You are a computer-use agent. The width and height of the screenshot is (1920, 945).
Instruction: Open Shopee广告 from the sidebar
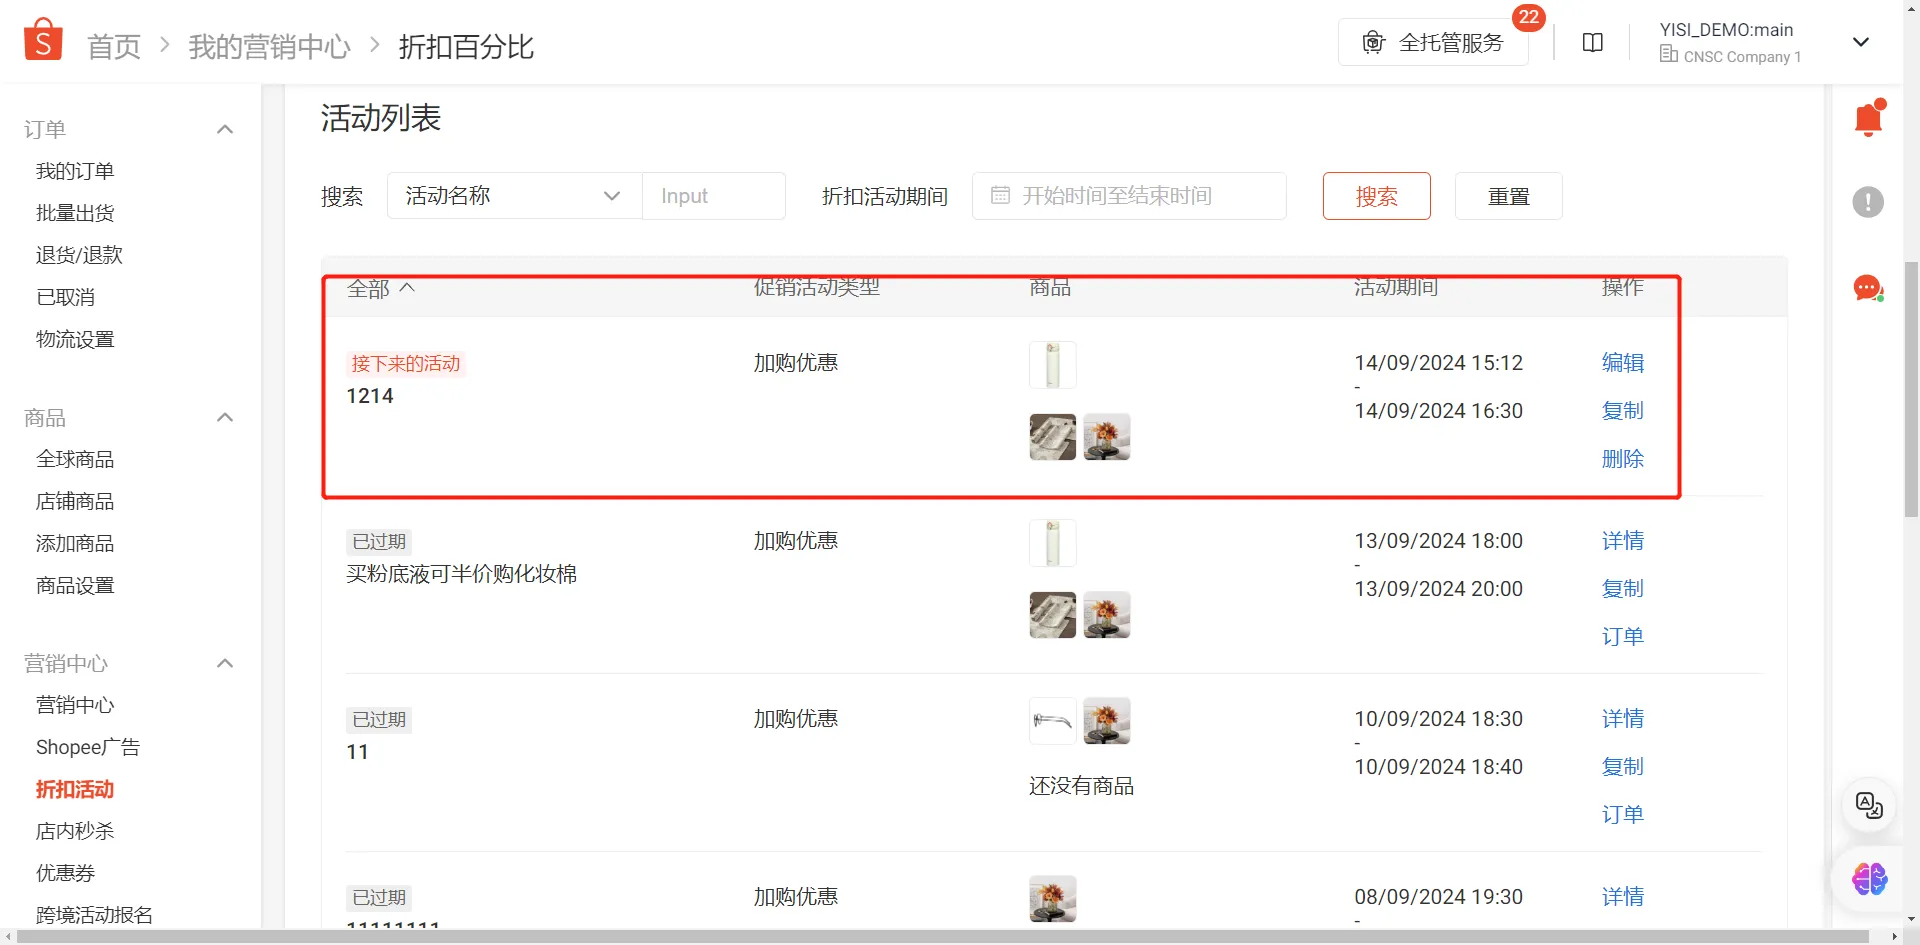(88, 747)
